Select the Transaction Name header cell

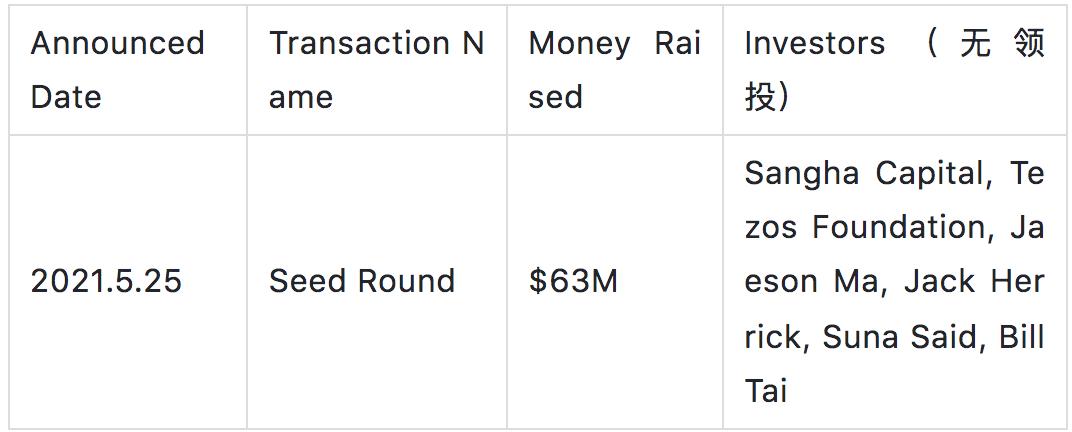click(x=376, y=70)
